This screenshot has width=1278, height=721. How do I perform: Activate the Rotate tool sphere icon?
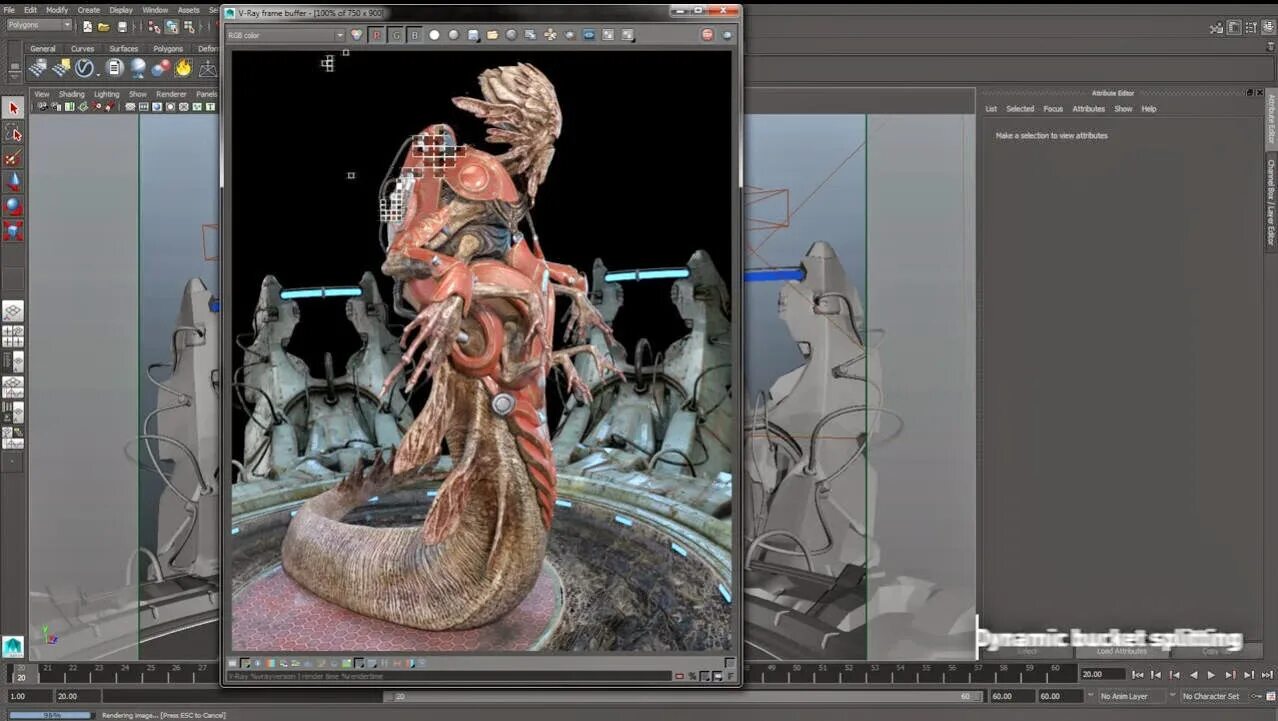pos(13,207)
